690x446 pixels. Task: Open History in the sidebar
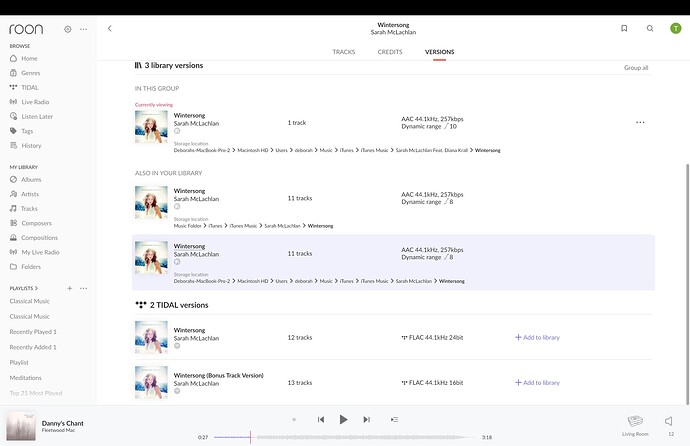(31, 145)
